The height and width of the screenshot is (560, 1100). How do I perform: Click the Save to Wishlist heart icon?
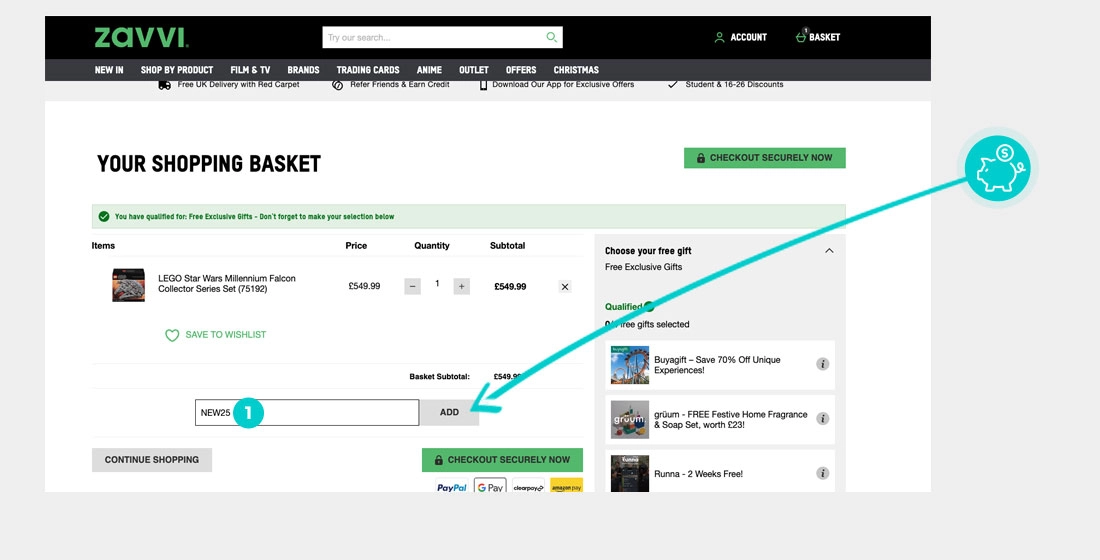[172, 335]
